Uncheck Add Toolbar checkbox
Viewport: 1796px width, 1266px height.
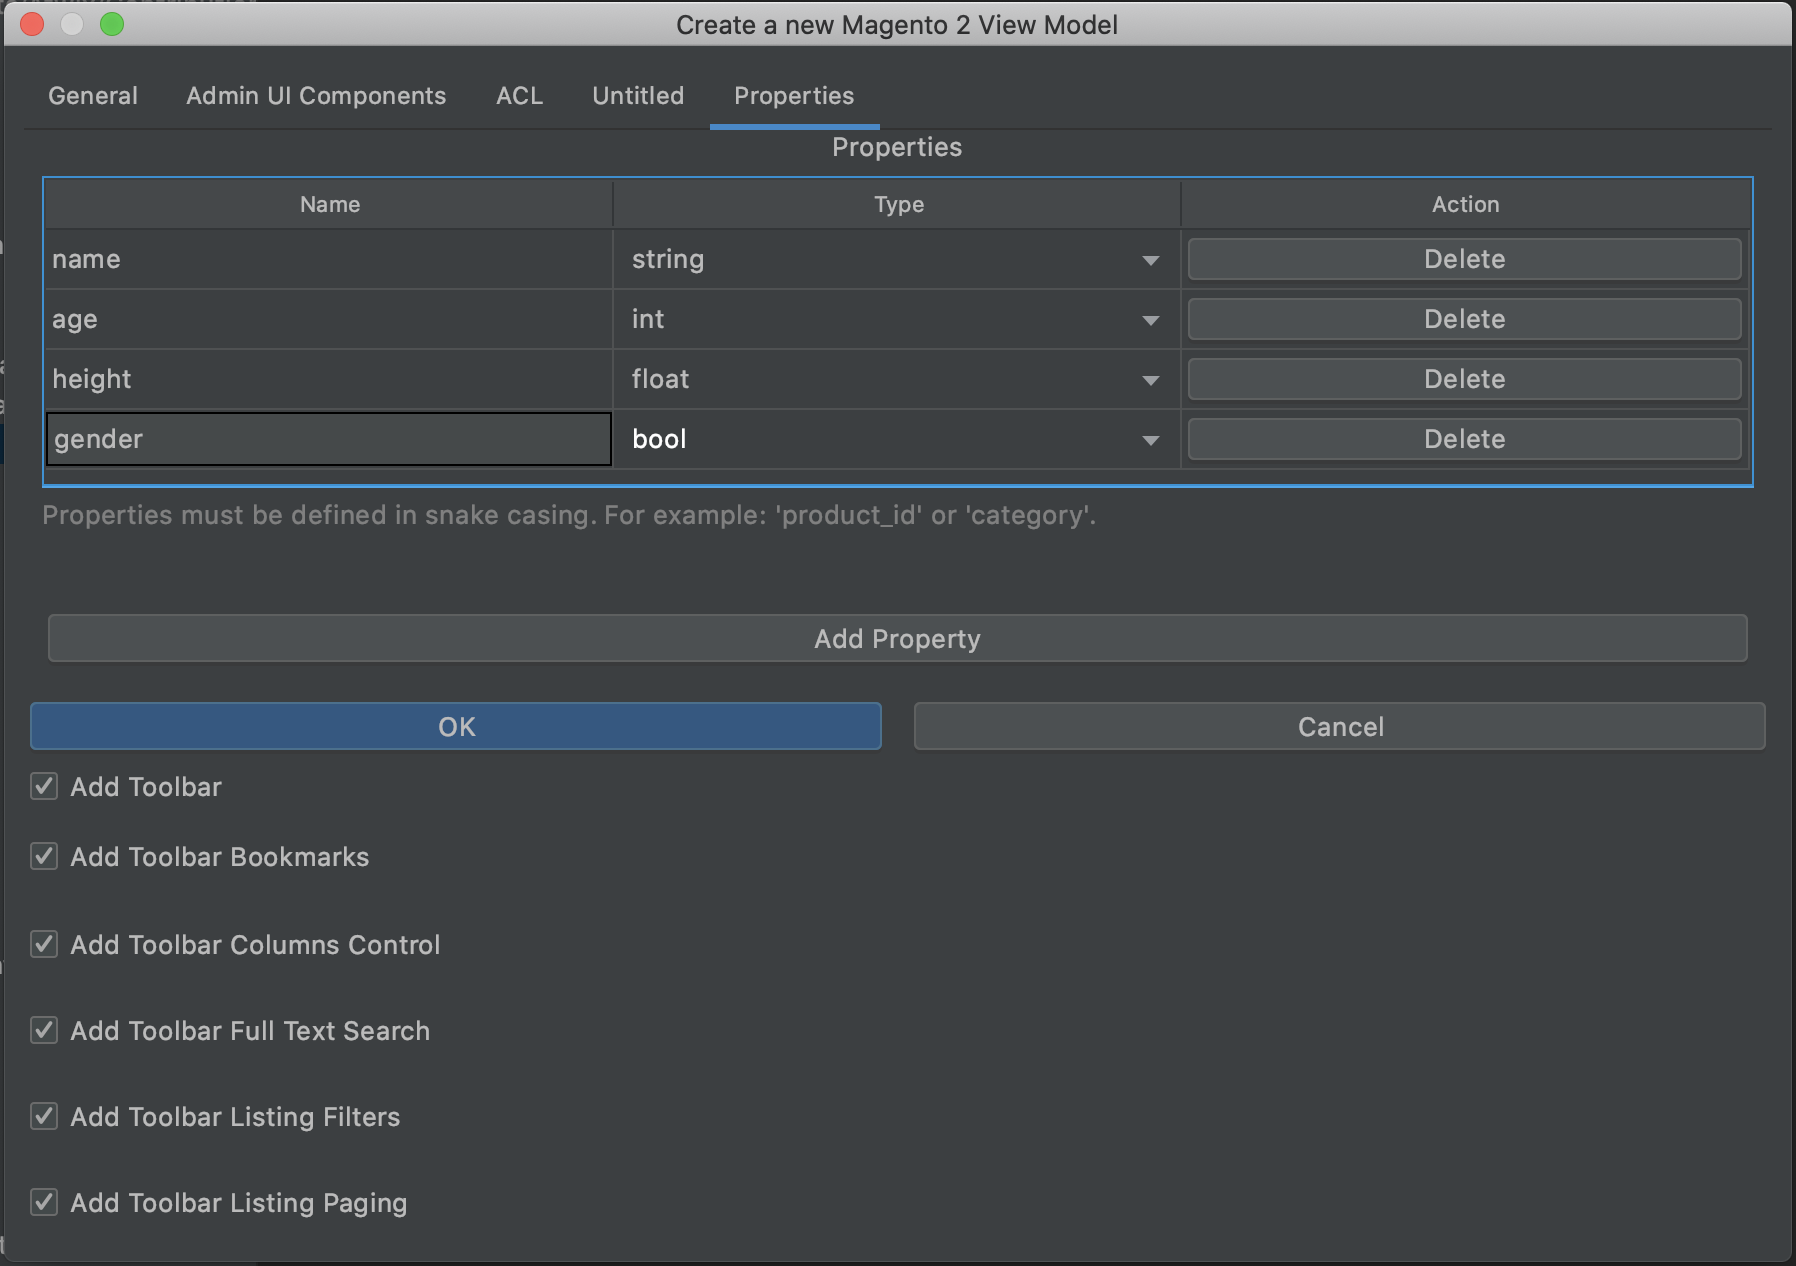point(44,787)
